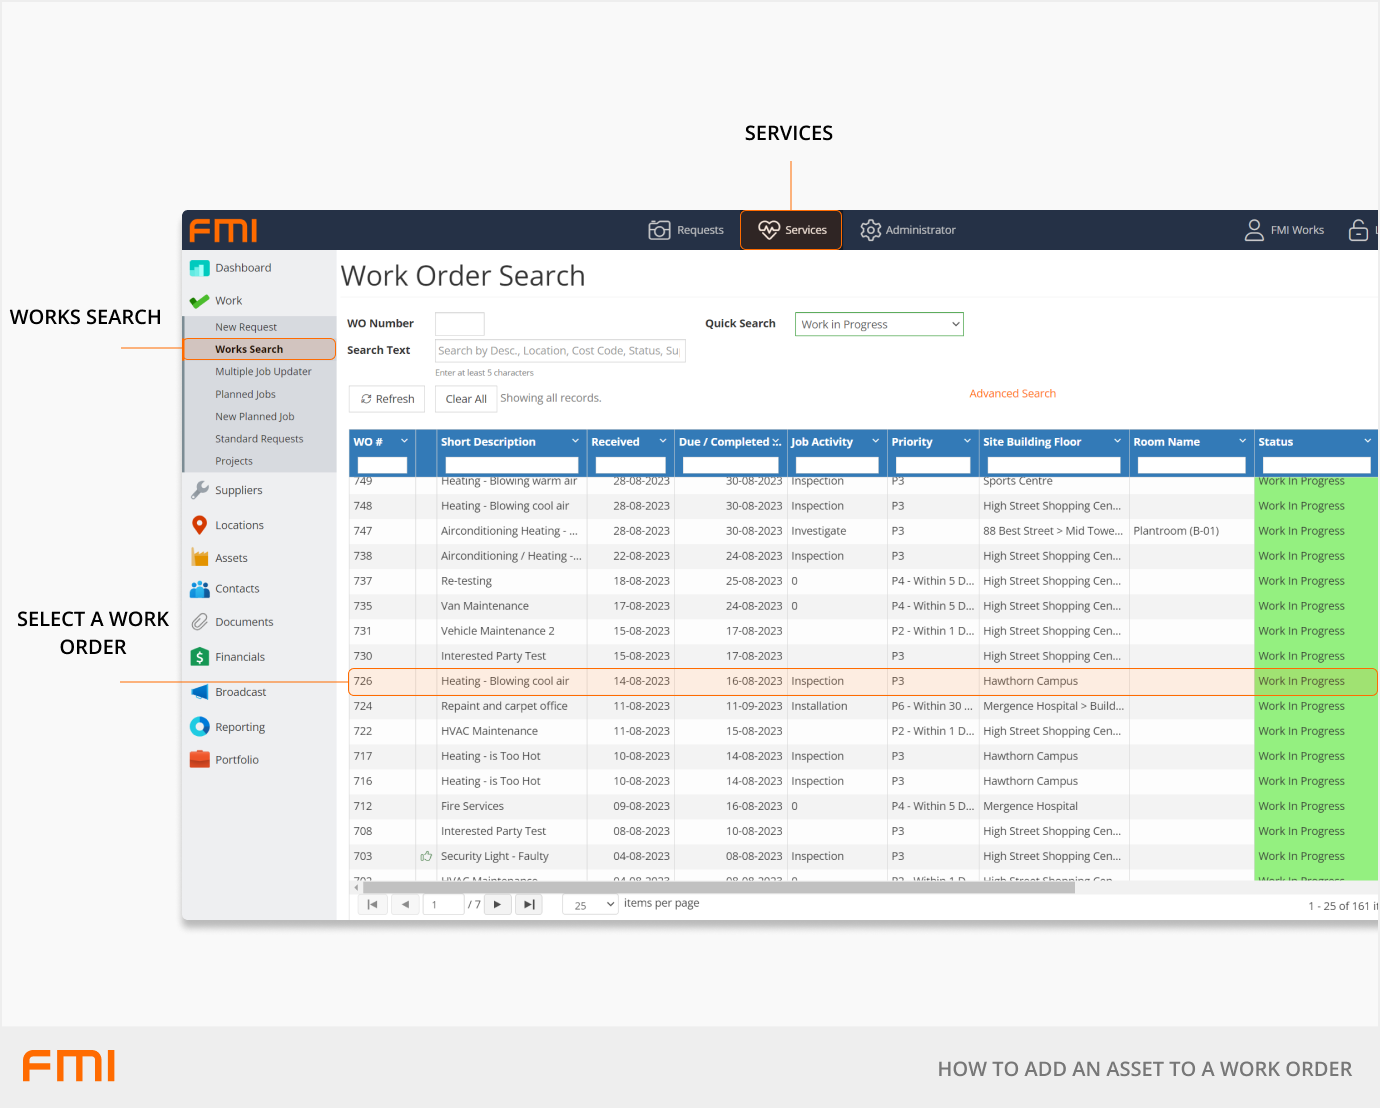
Task: Open the Quick Search dropdown
Action: (x=879, y=324)
